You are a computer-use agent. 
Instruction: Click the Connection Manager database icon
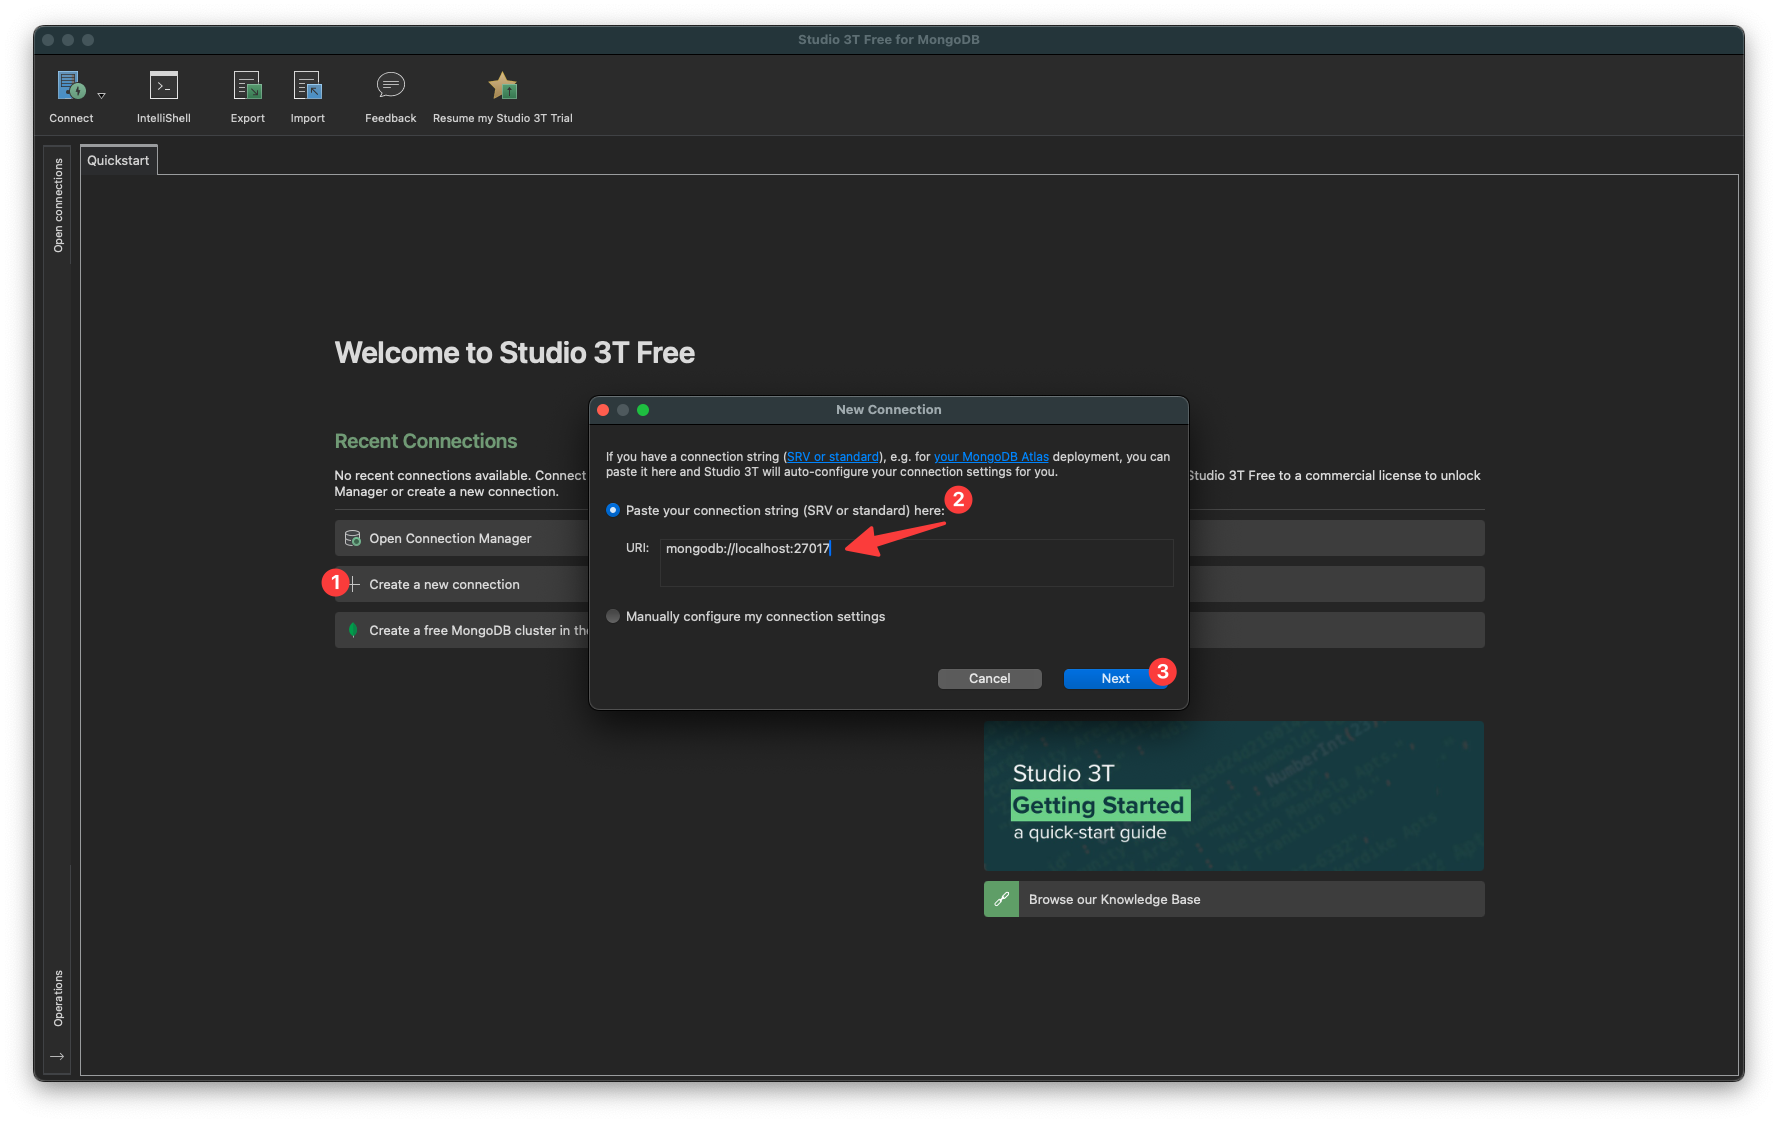click(353, 538)
